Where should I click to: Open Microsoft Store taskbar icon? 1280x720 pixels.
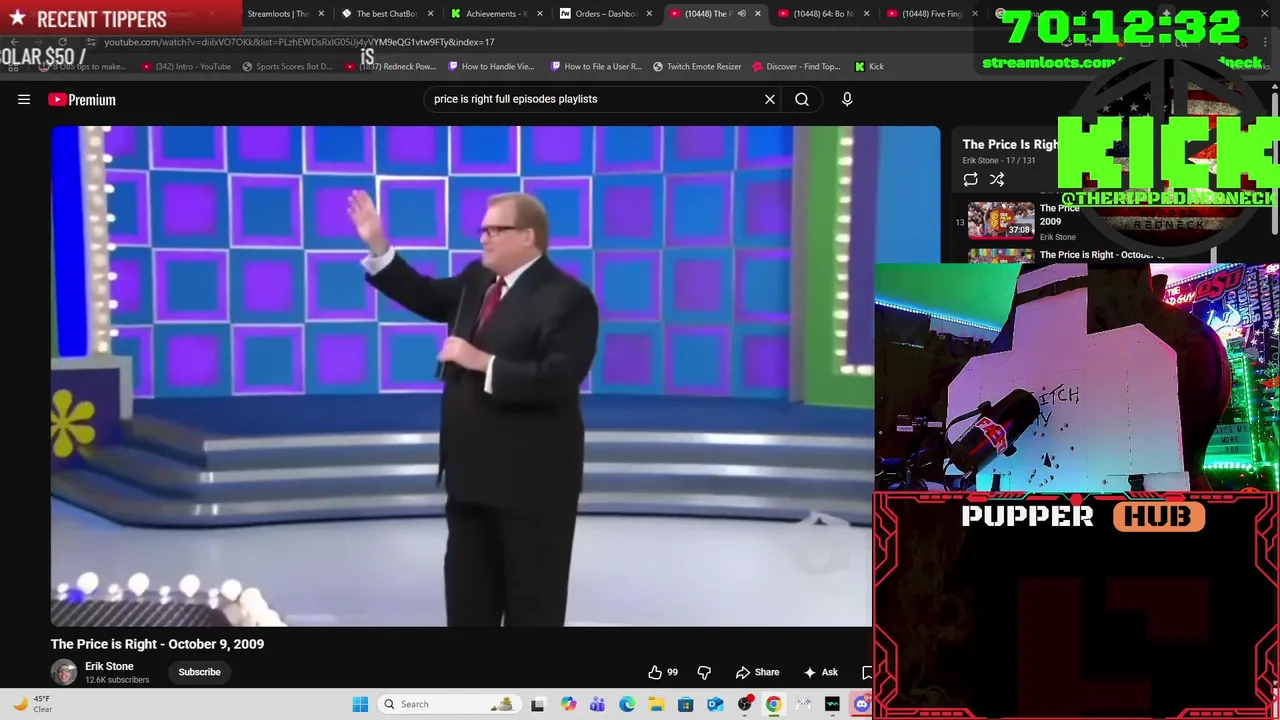point(685,704)
